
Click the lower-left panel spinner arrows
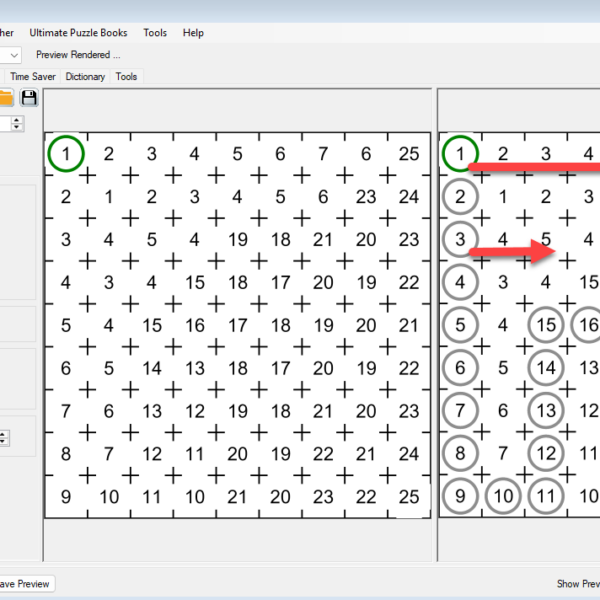point(3,438)
